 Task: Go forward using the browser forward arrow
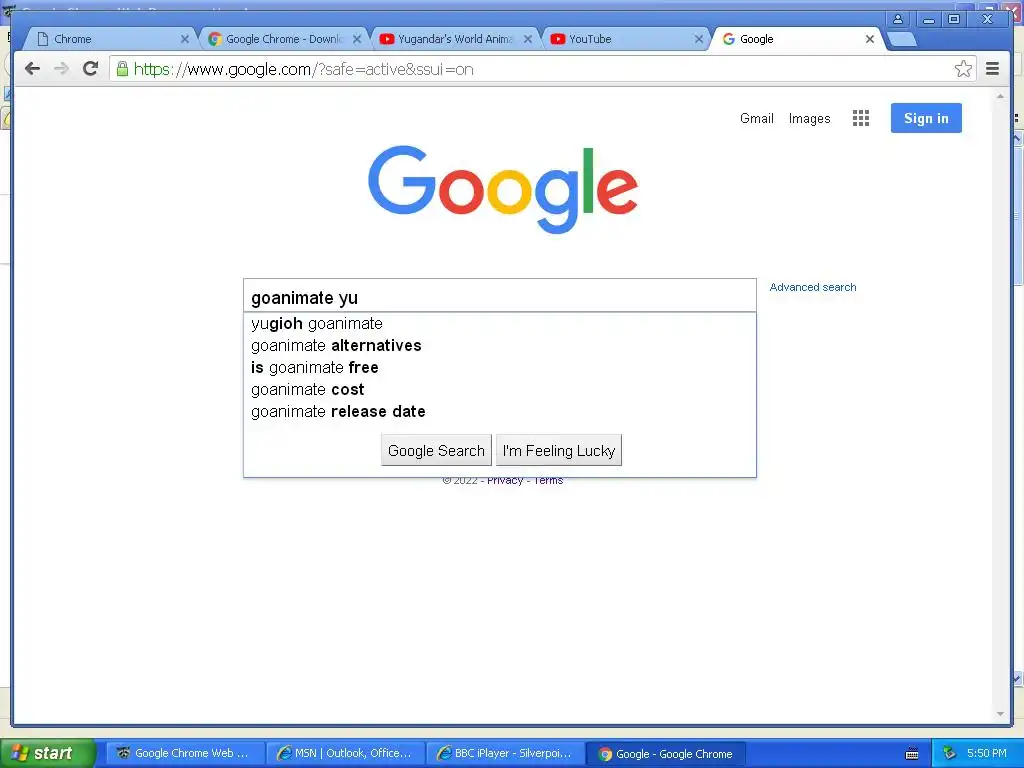61,69
